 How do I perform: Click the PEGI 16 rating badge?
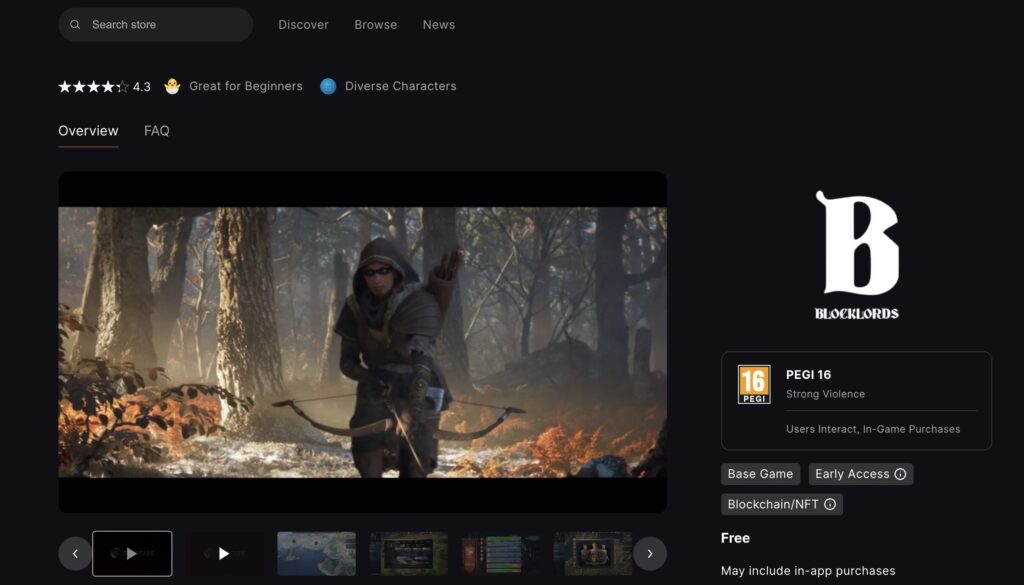(x=754, y=385)
